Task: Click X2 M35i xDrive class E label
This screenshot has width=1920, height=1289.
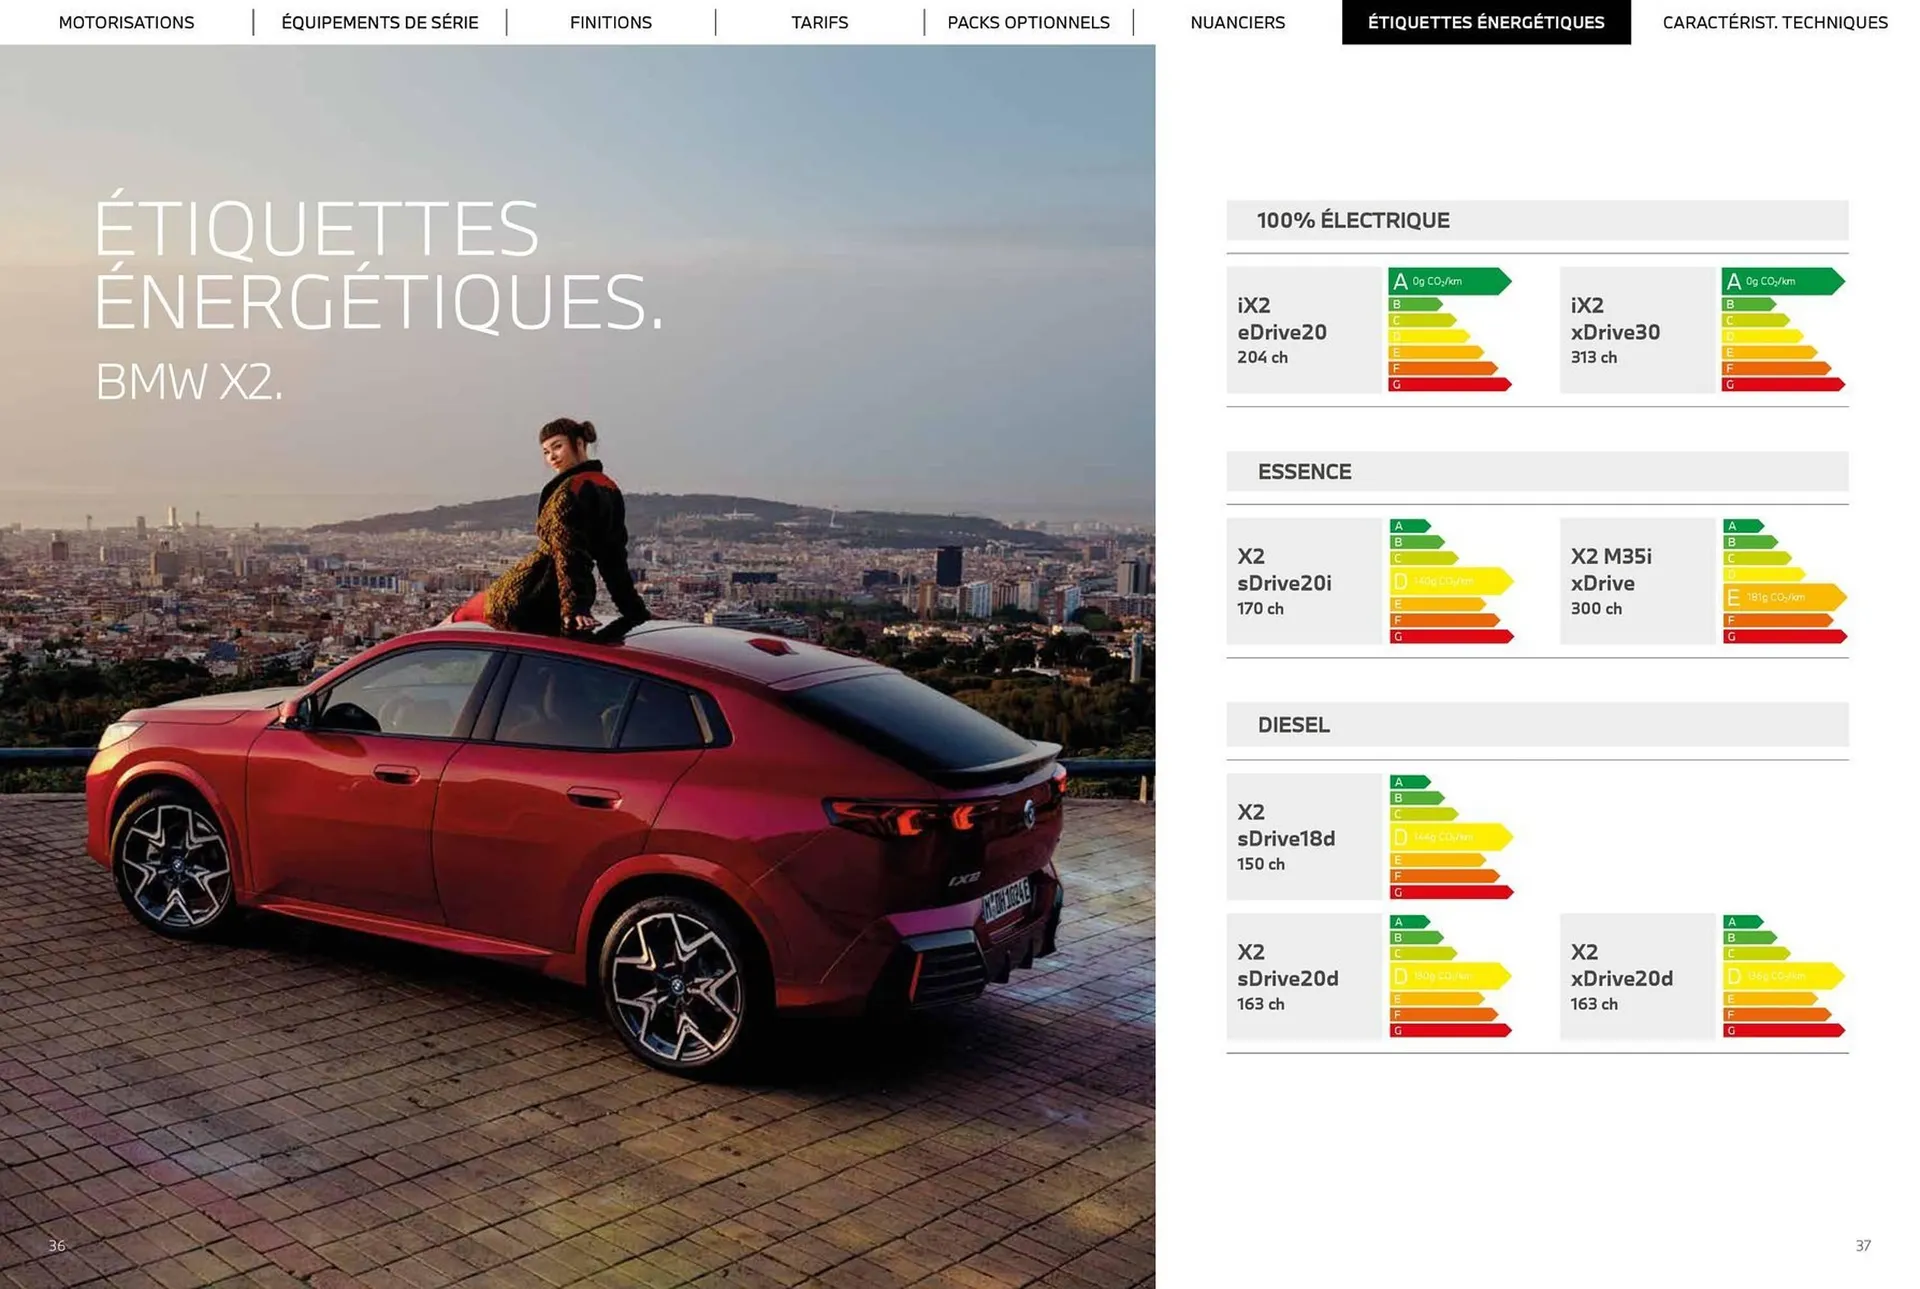Action: pos(1784,597)
